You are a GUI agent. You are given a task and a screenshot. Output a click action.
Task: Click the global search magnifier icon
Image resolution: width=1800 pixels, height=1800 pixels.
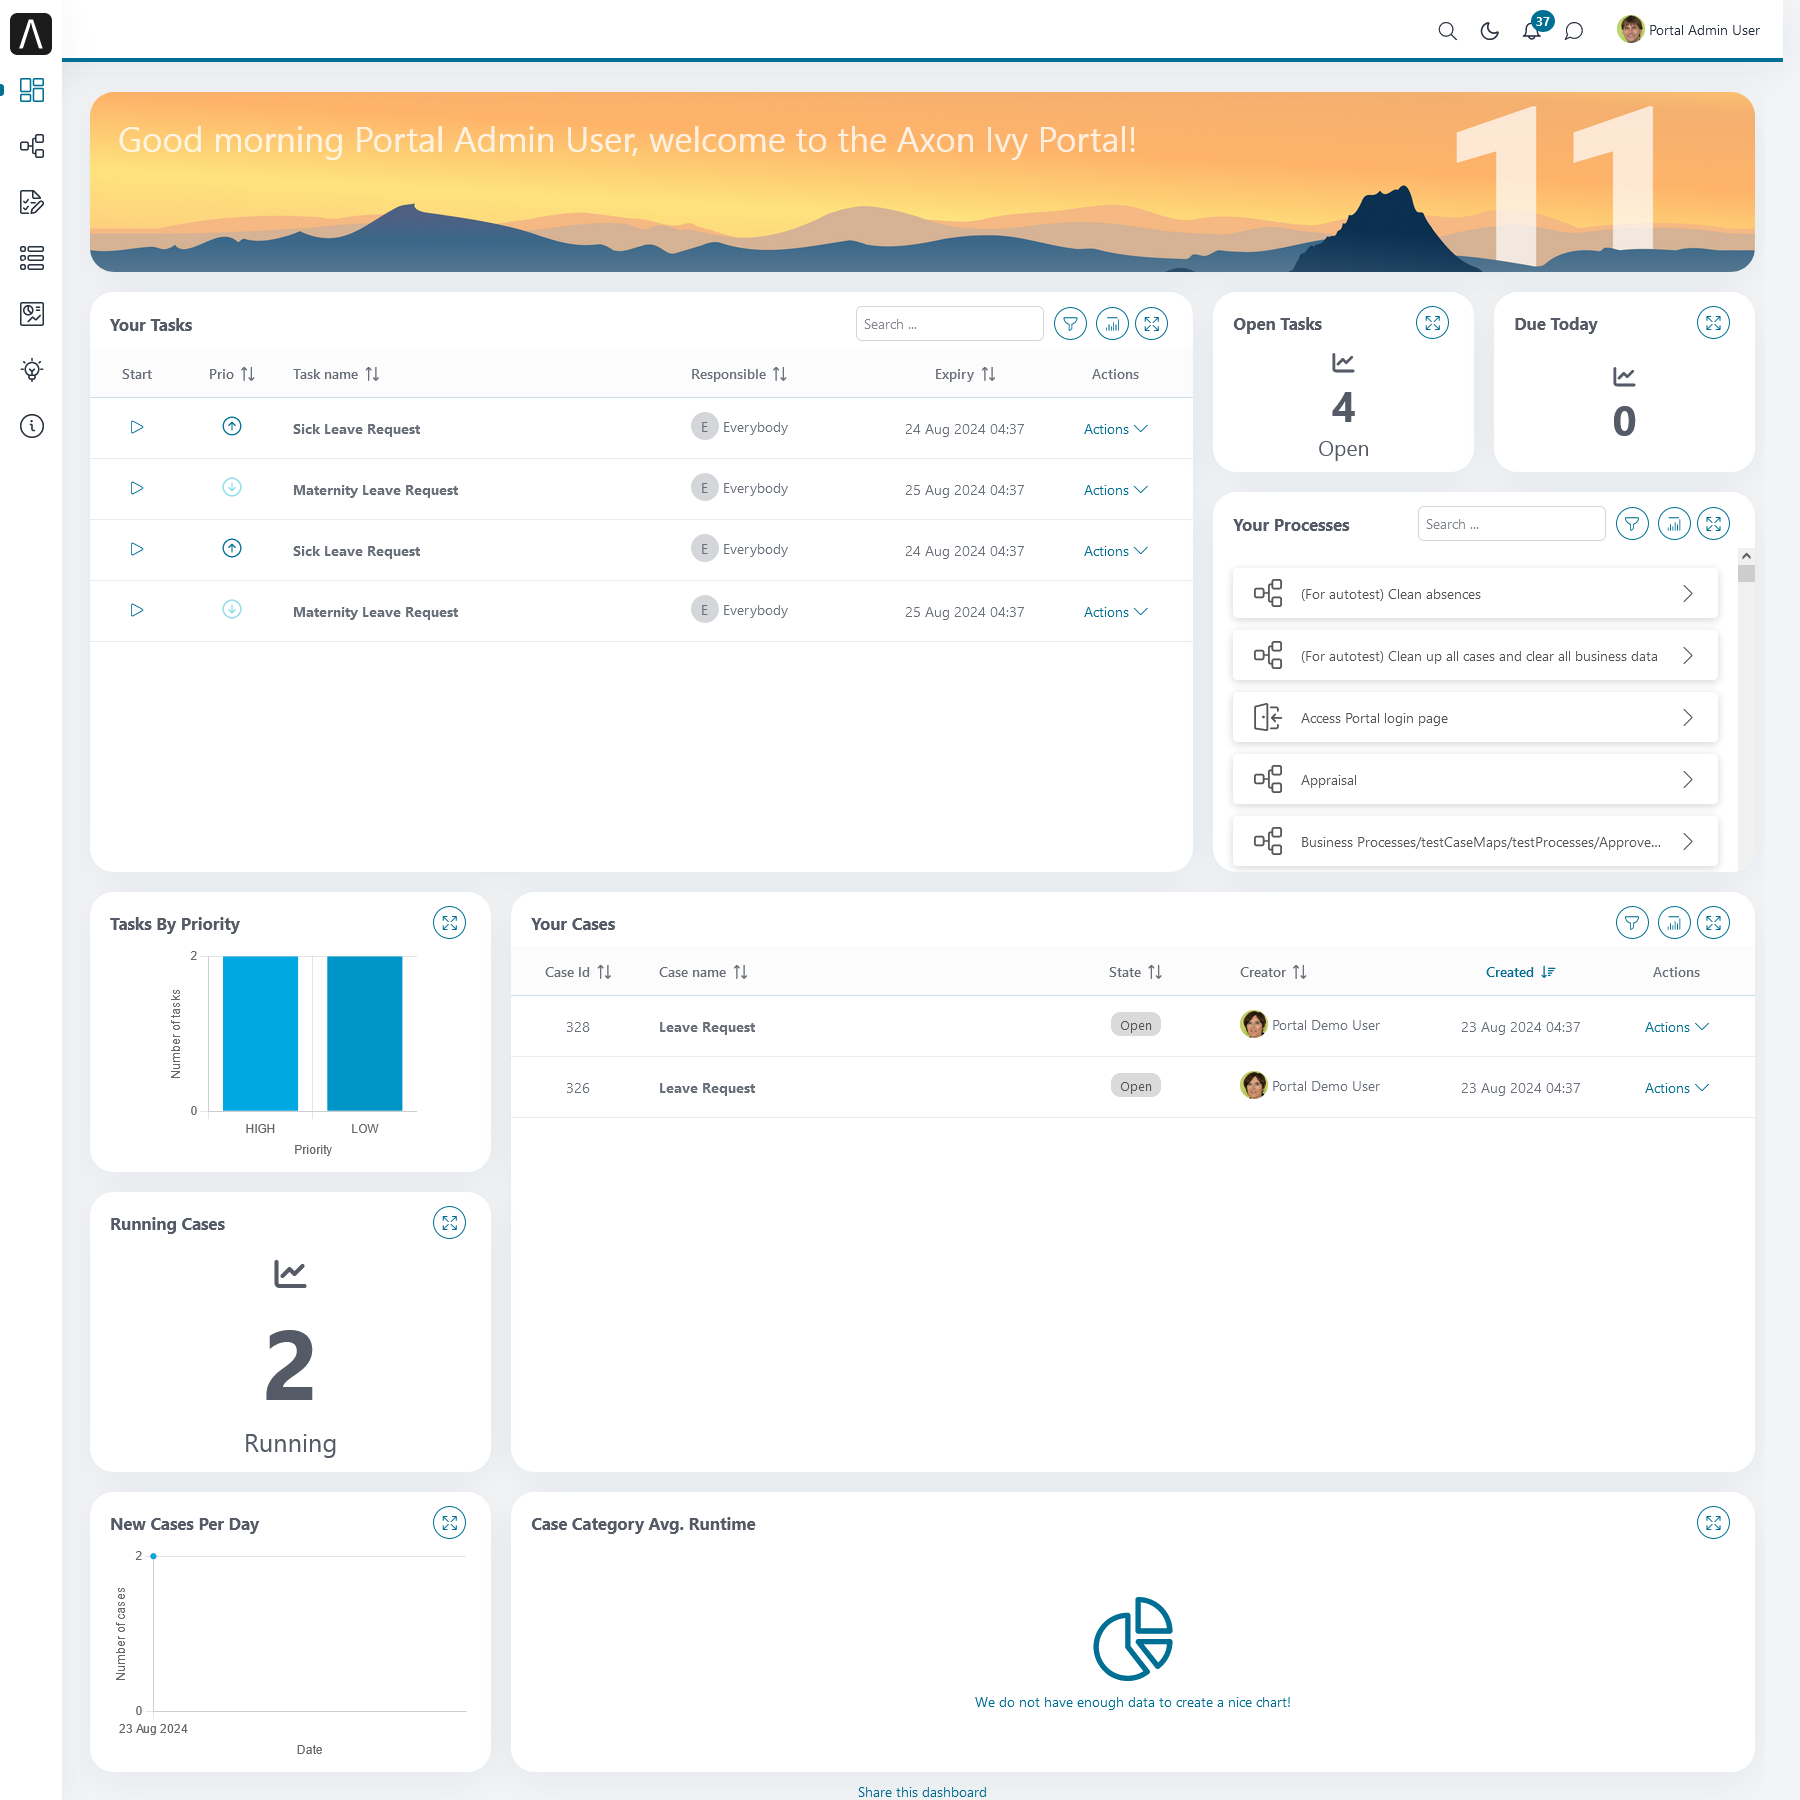[x=1447, y=31]
